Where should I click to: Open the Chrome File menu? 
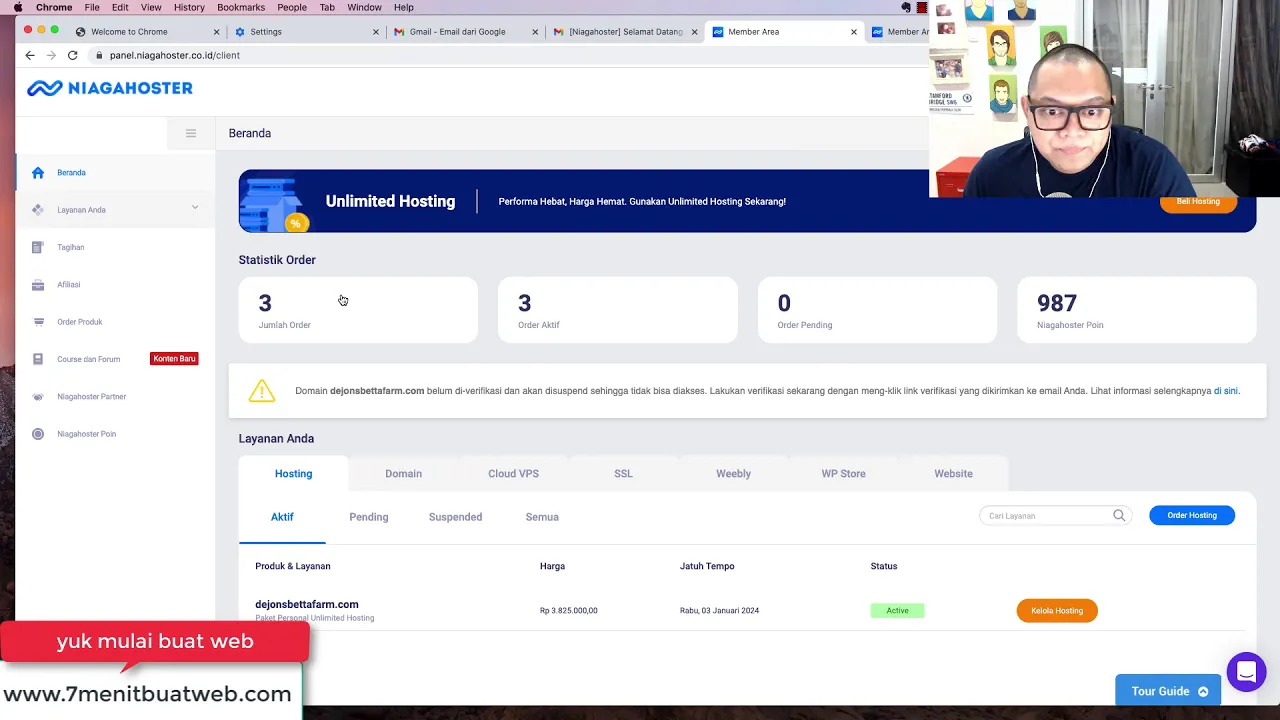click(92, 7)
